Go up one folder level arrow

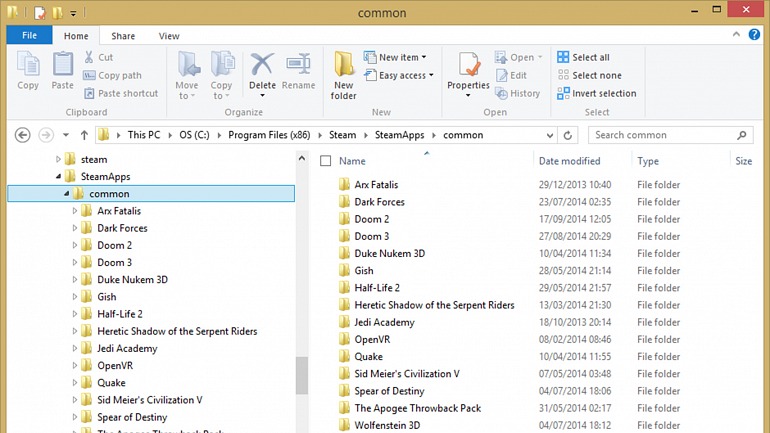(84, 135)
